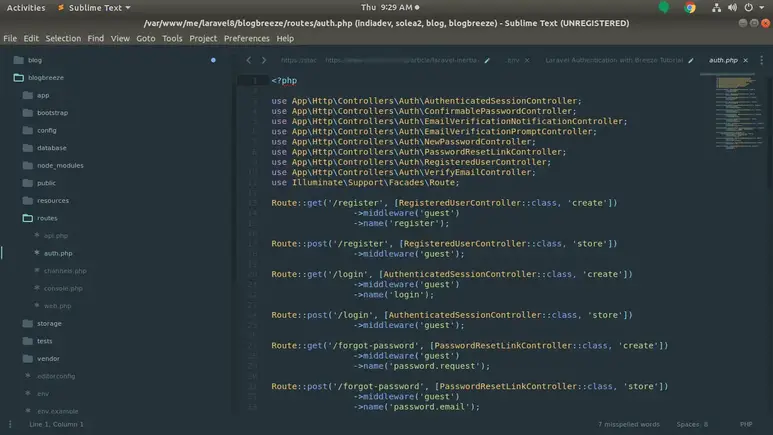Open the Goto menu
This screenshot has height=435, width=773.
pos(146,38)
